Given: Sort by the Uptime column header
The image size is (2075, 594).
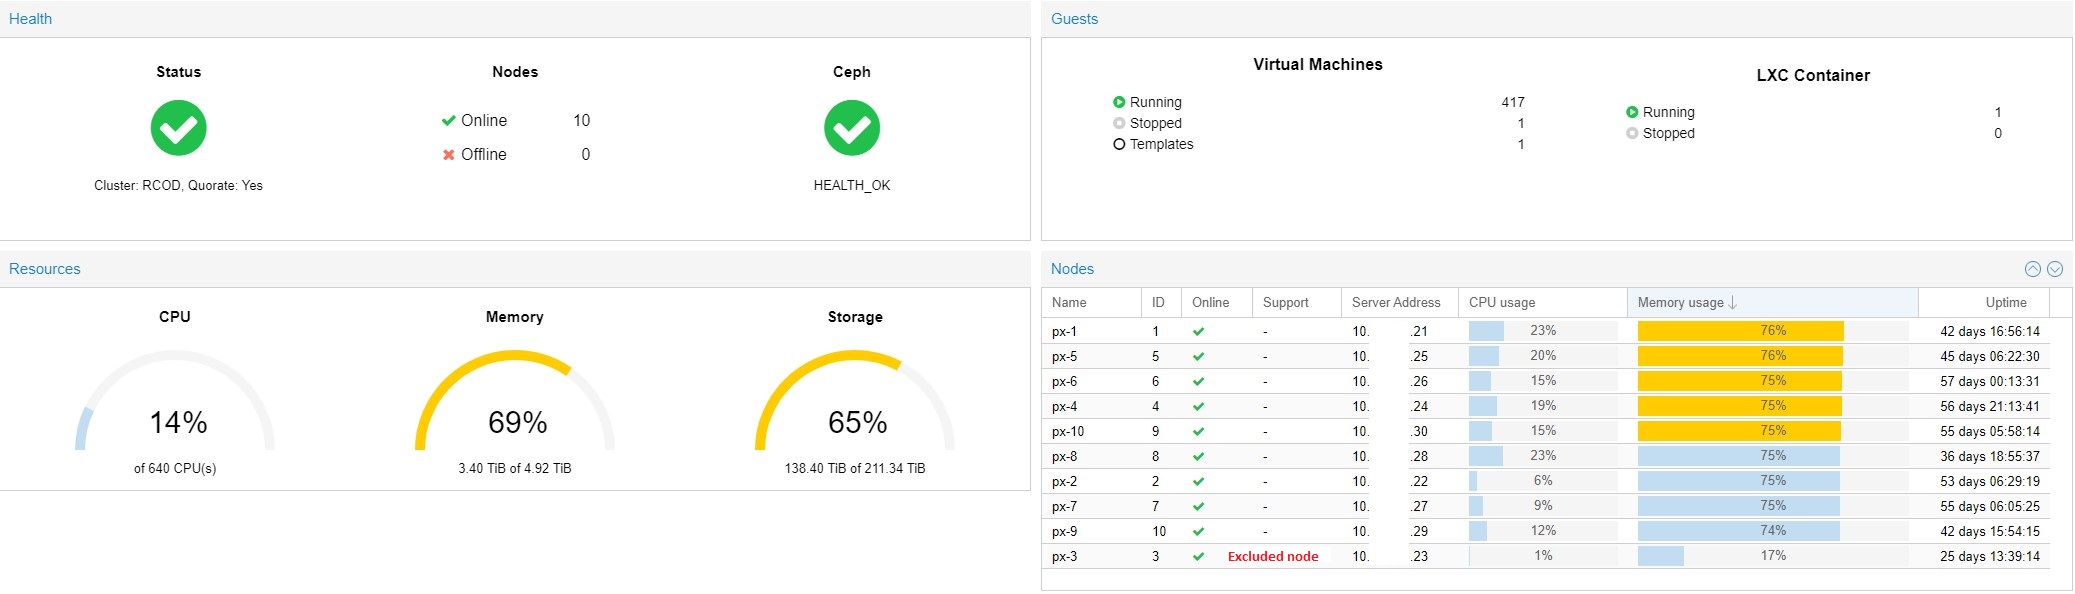Looking at the screenshot, I should pos(2005,303).
